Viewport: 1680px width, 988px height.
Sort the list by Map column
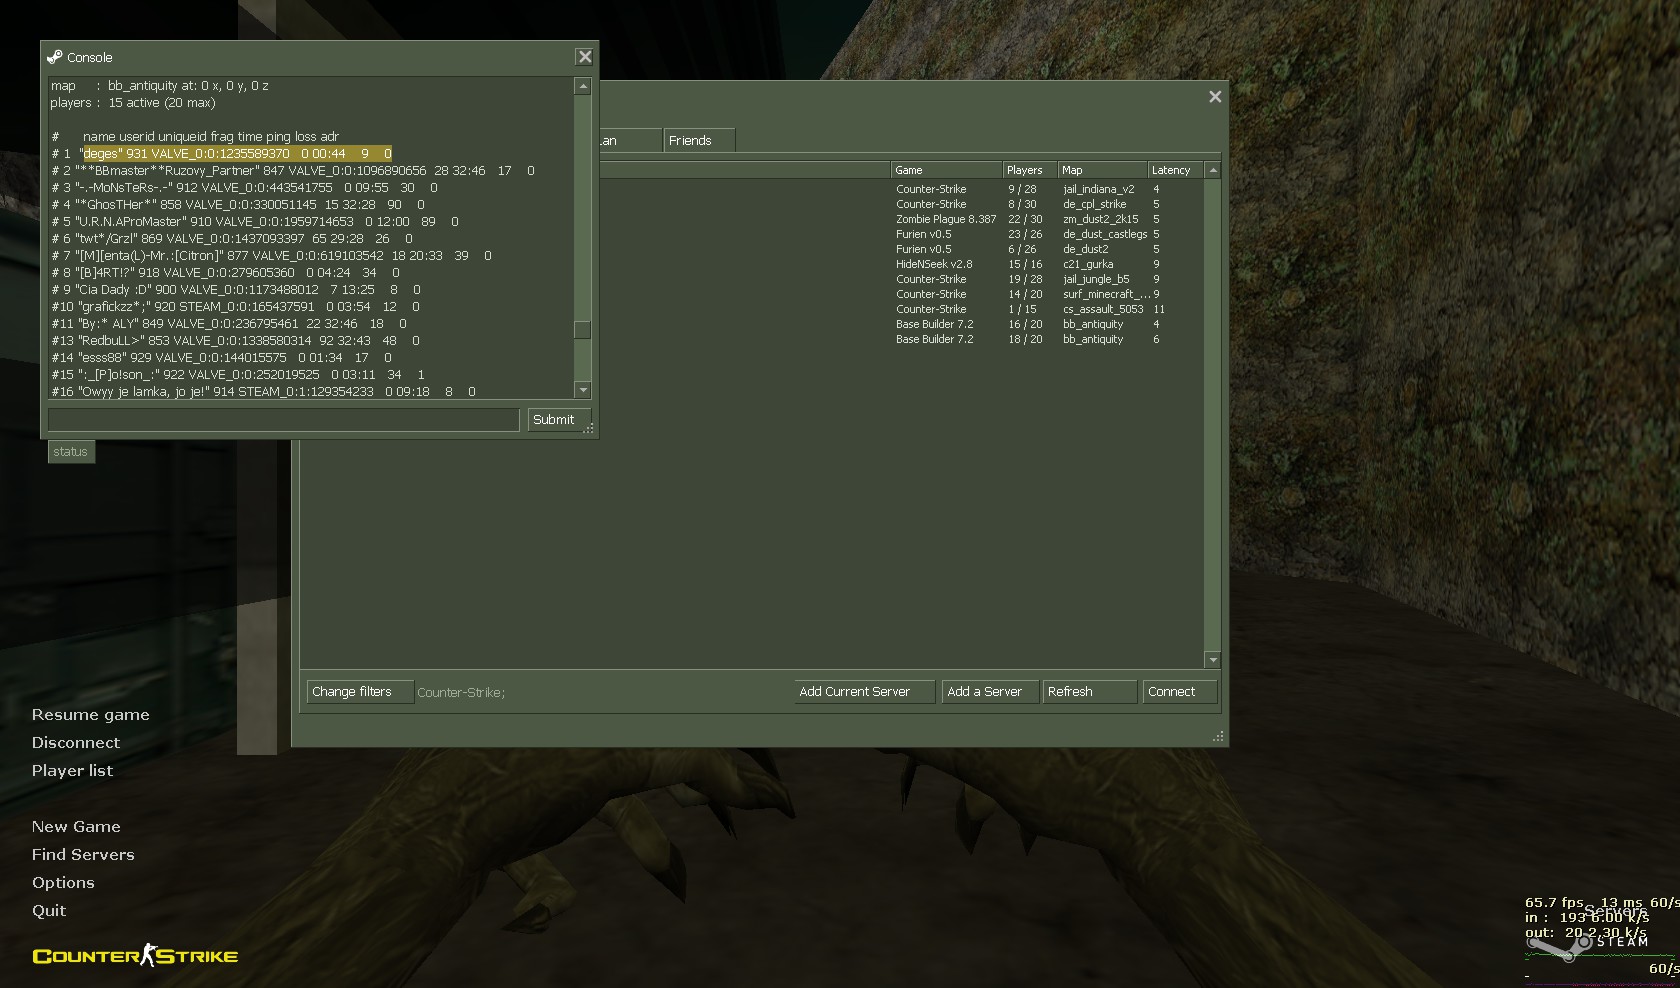click(x=1101, y=171)
